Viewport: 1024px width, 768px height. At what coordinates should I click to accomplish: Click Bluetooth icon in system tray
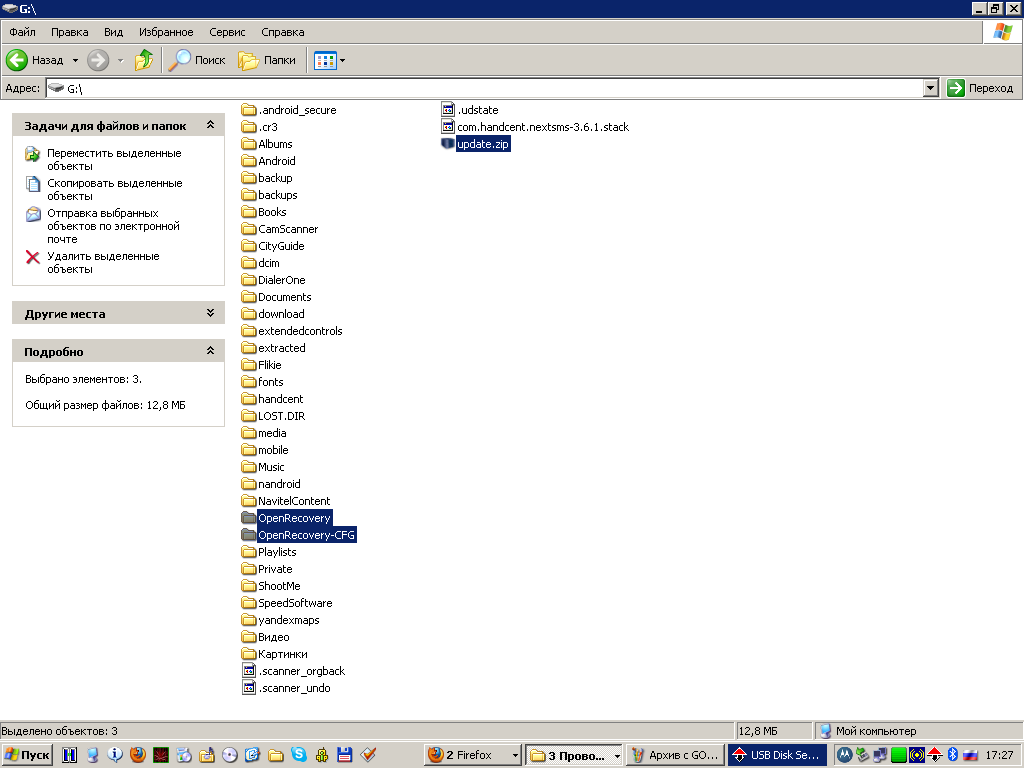pos(952,755)
